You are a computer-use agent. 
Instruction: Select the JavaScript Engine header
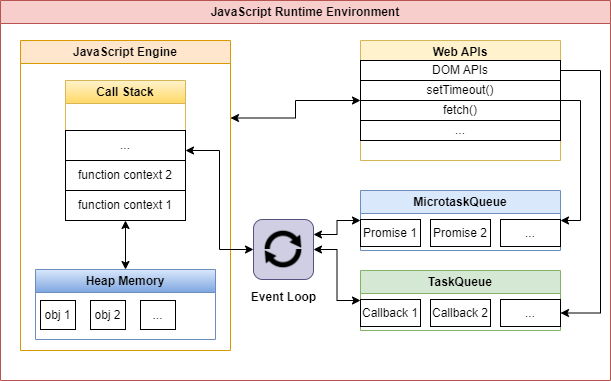[125, 52]
